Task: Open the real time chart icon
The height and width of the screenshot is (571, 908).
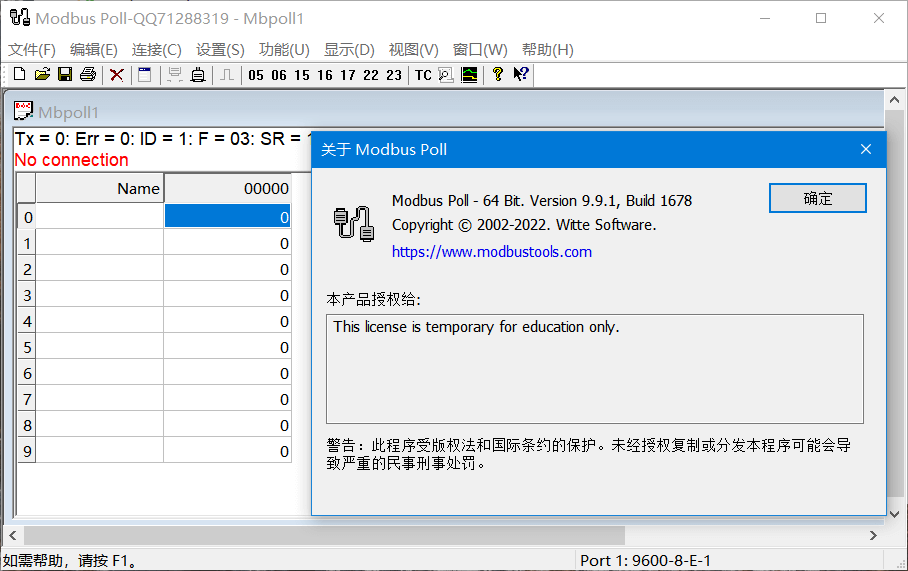Action: coord(469,75)
